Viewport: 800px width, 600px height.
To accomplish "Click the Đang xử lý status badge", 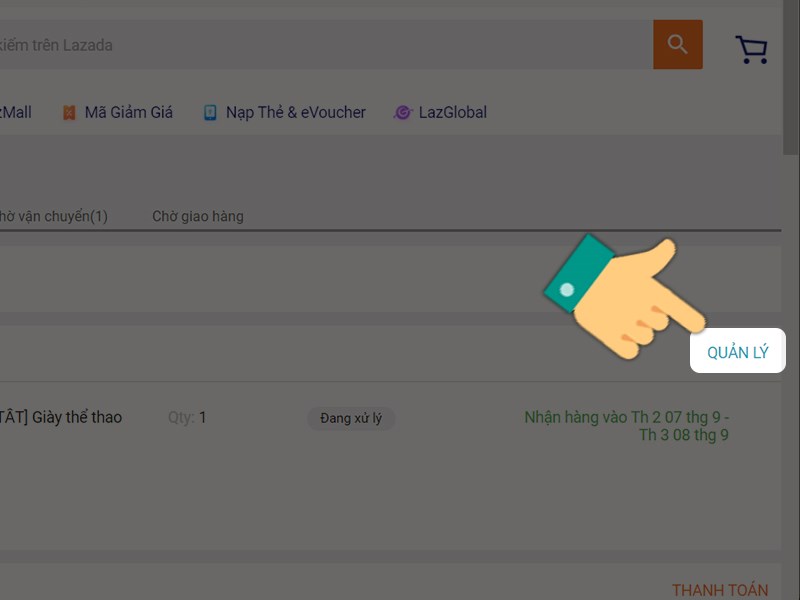I will pyautogui.click(x=351, y=418).
